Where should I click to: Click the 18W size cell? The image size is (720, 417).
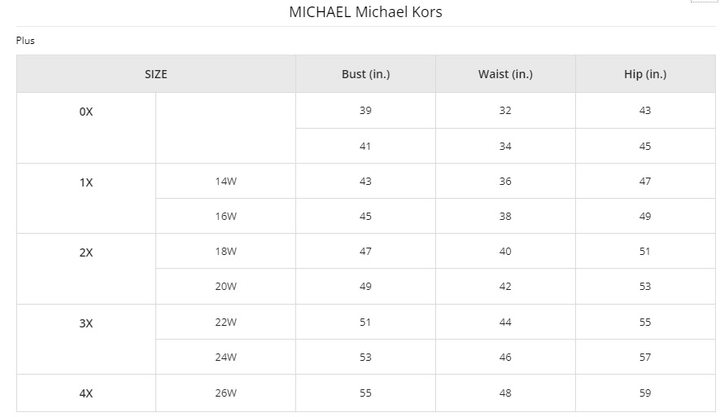pos(226,252)
